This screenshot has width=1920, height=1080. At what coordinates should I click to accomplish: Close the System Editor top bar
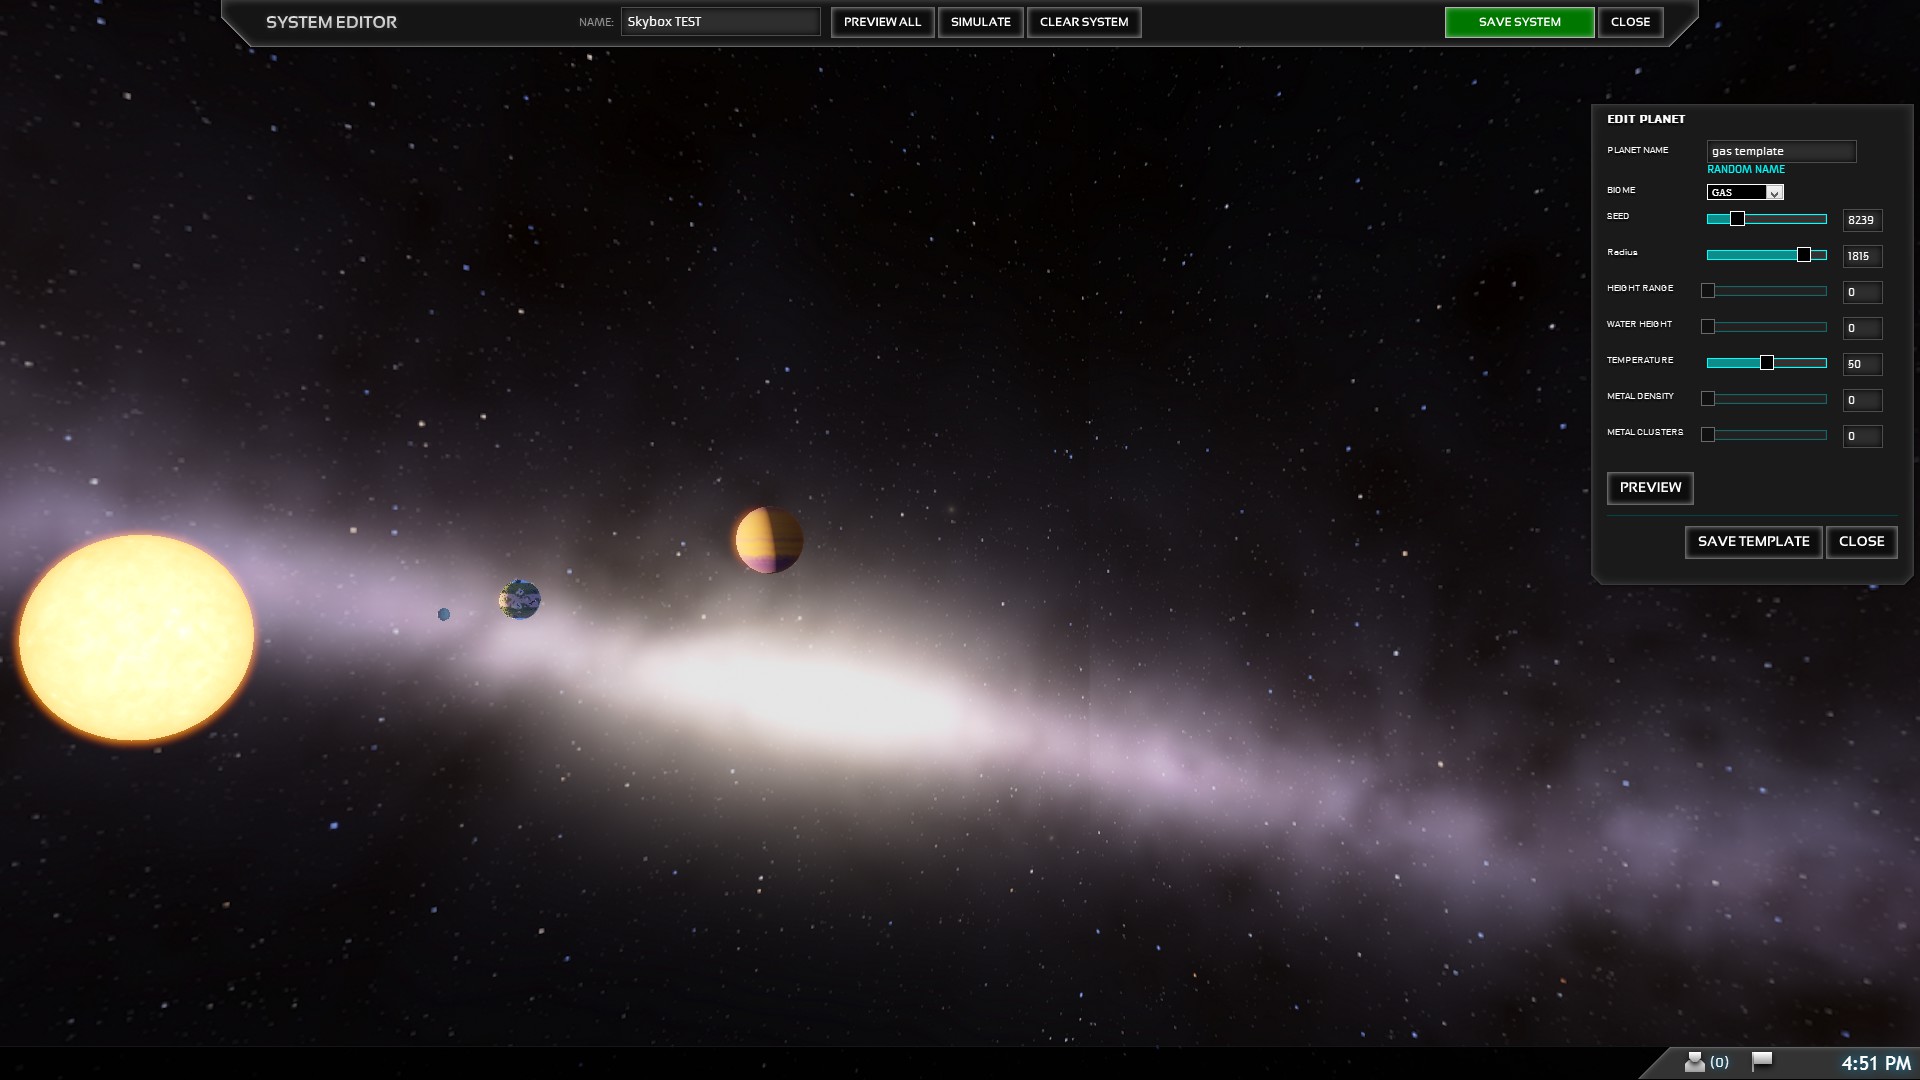(x=1630, y=22)
